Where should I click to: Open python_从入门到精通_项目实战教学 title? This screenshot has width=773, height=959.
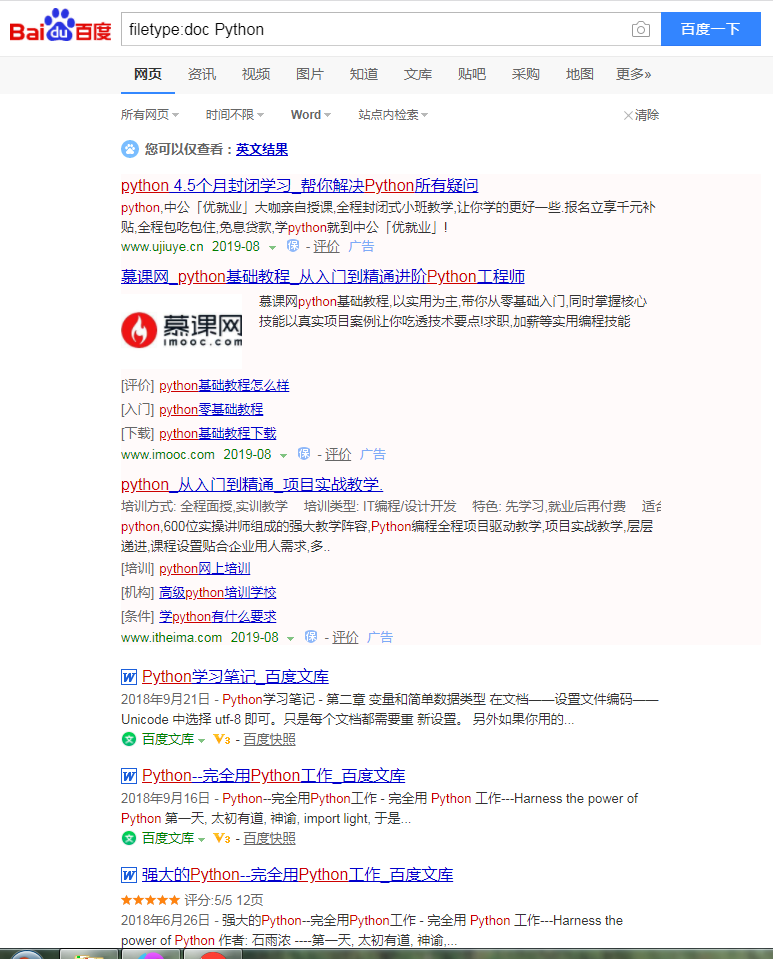[252, 484]
